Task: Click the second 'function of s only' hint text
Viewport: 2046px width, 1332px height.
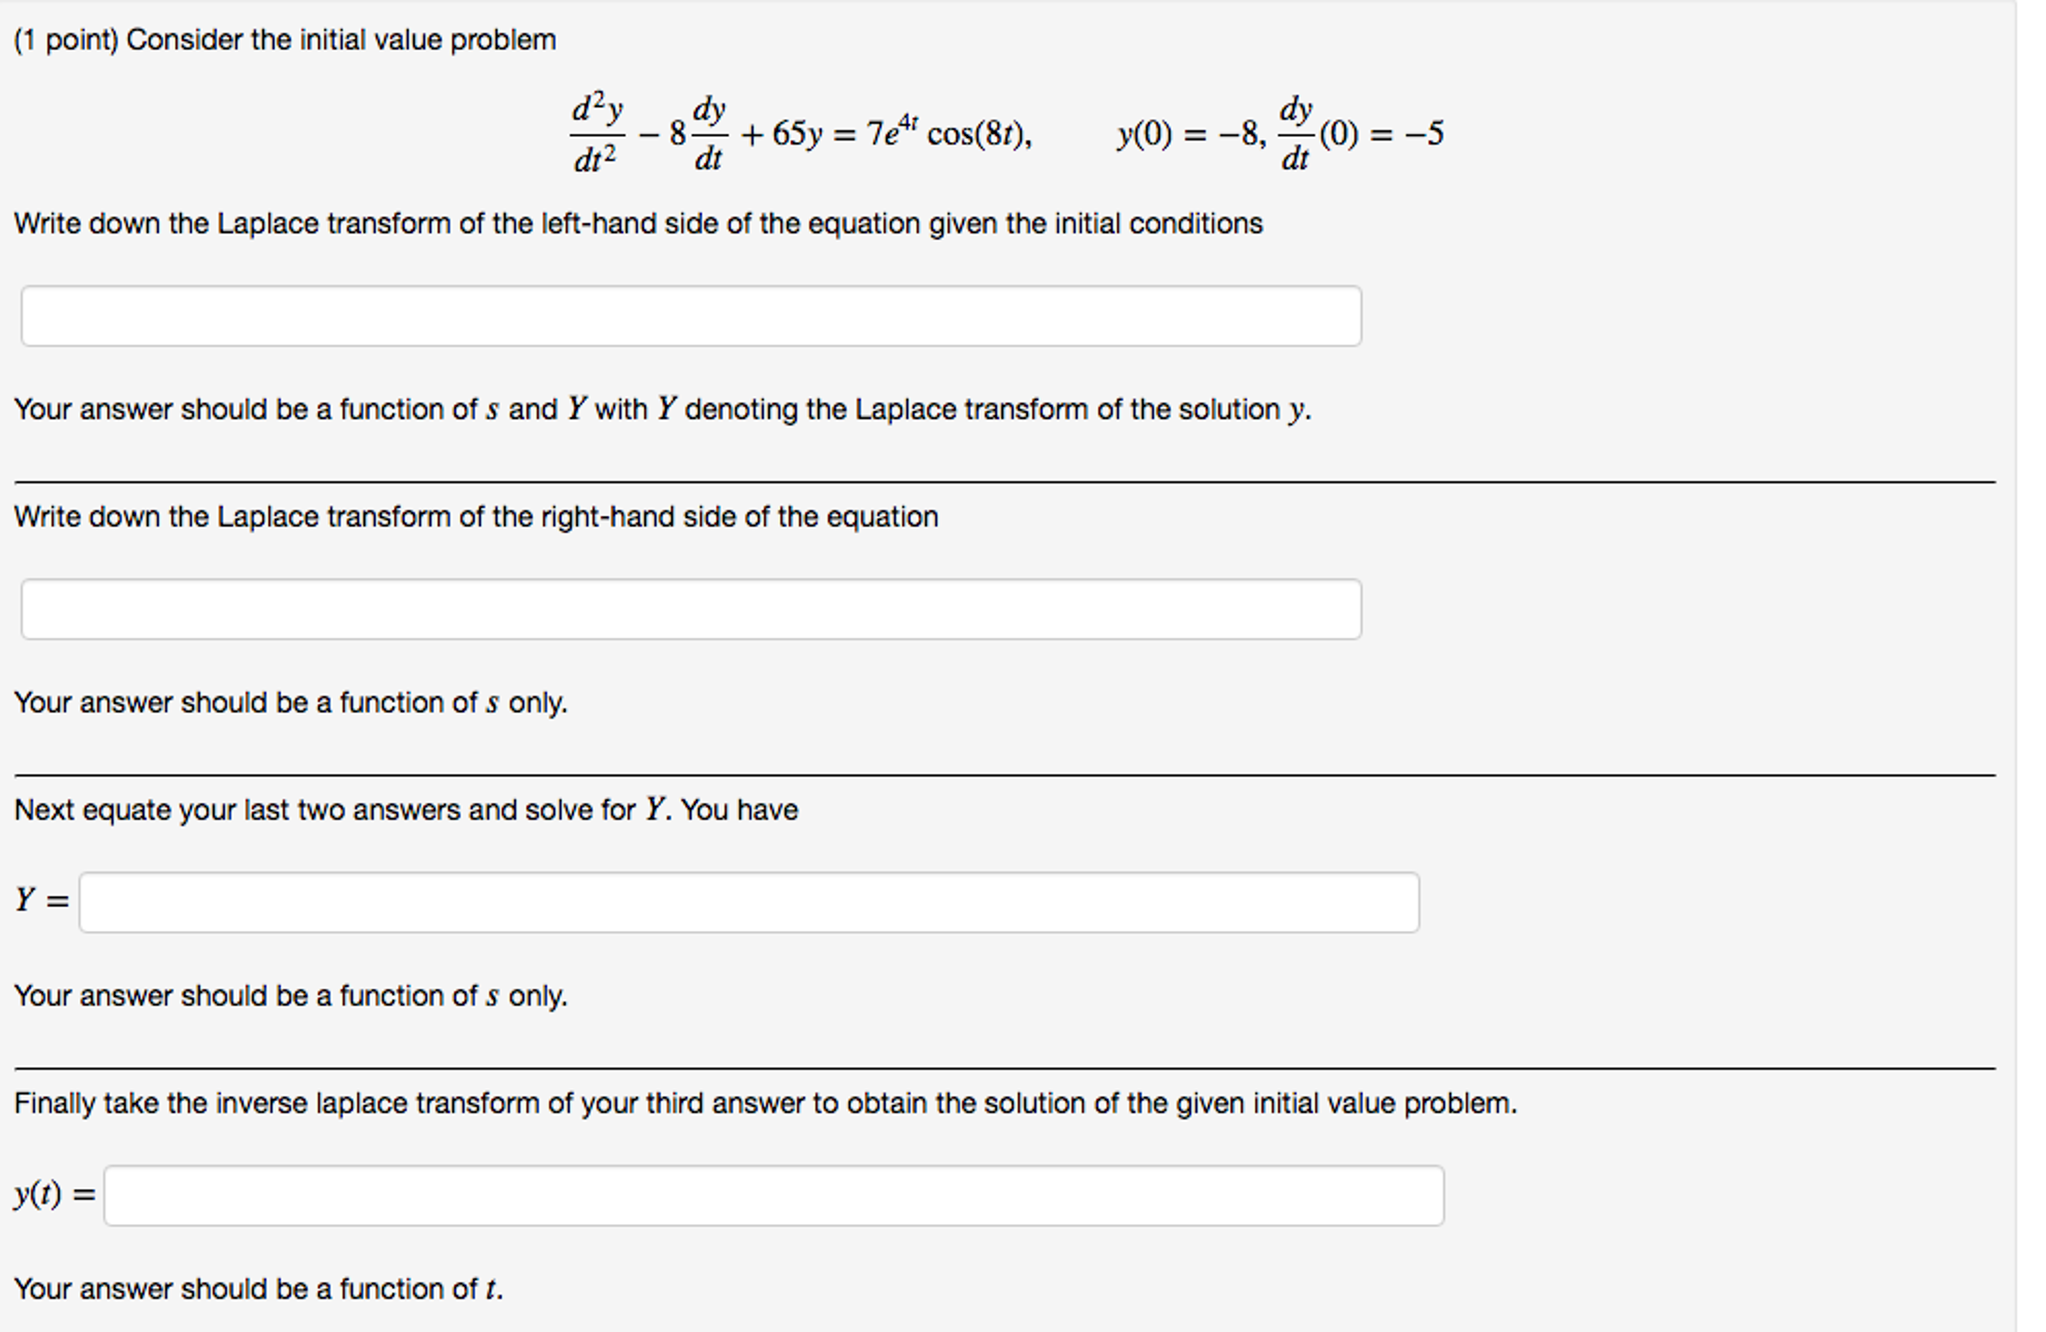Action: pos(290,995)
